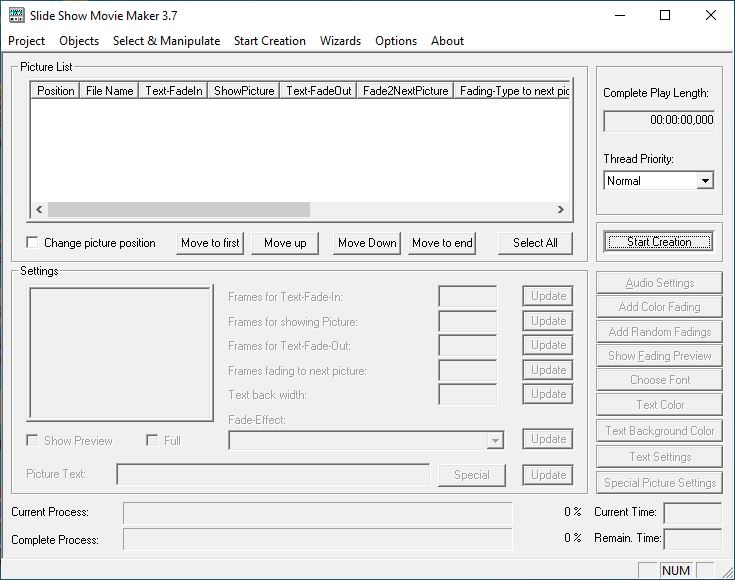Click Update next to Fade-Effect dropdown
The height and width of the screenshot is (580, 735).
548,439
